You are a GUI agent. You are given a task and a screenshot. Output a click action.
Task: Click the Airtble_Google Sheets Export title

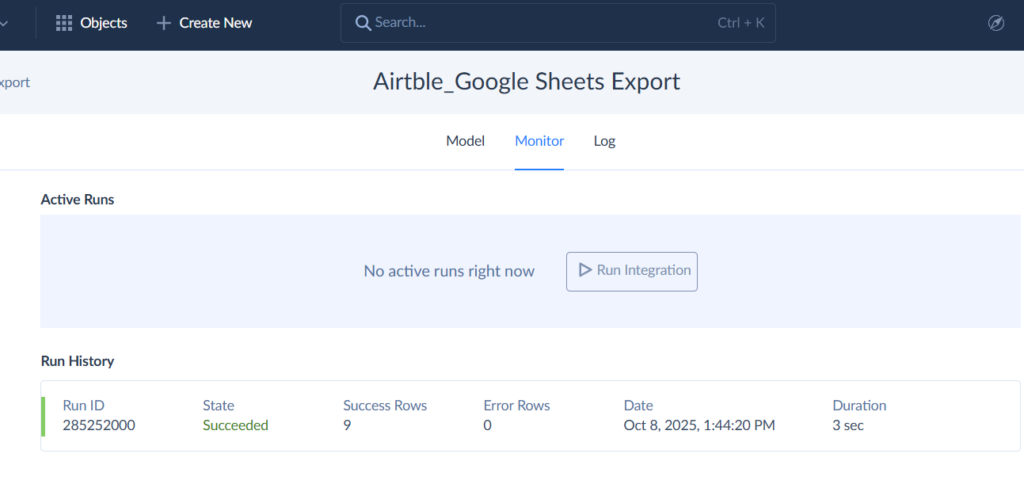[x=526, y=82]
